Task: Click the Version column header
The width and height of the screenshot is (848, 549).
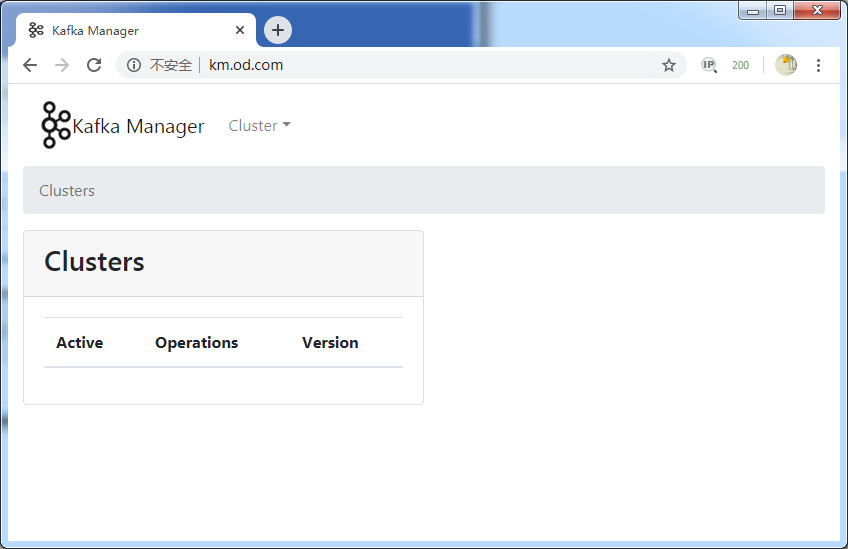Action: coord(330,342)
